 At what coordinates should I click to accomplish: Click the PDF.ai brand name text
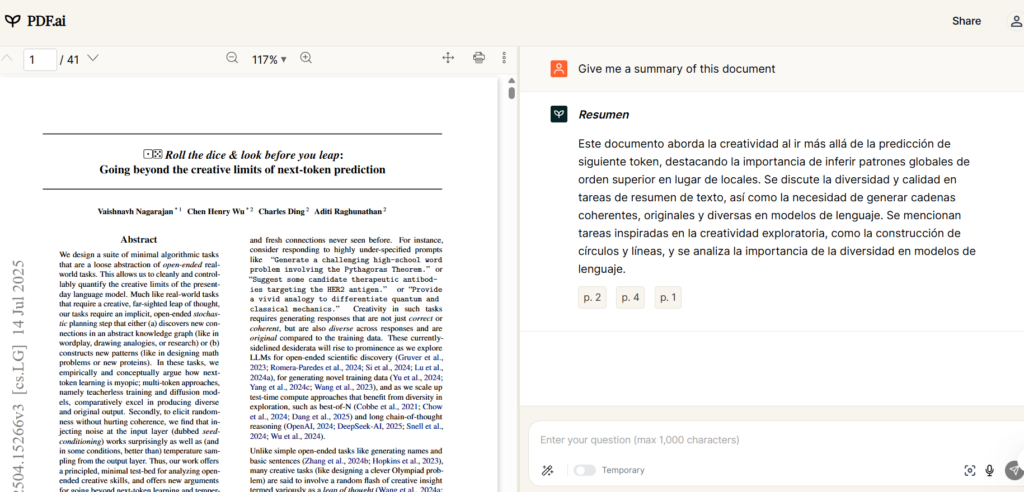pos(46,21)
